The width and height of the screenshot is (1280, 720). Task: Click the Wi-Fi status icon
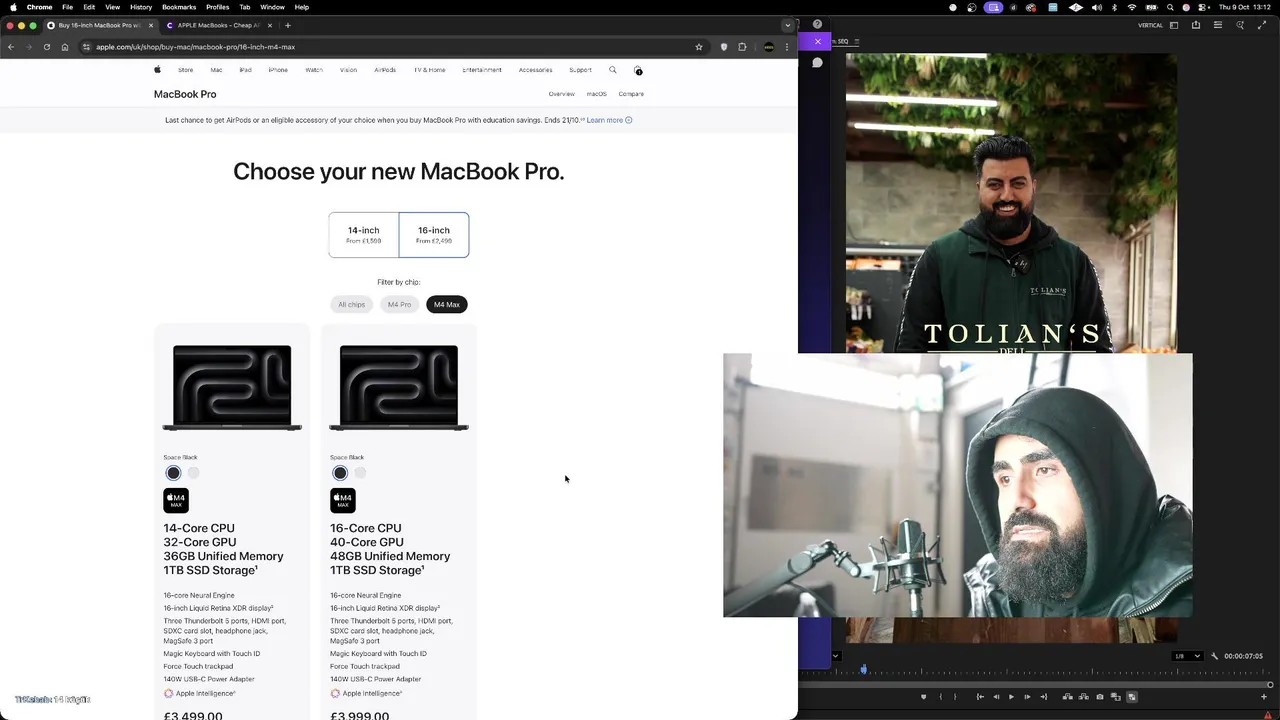click(x=1131, y=7)
